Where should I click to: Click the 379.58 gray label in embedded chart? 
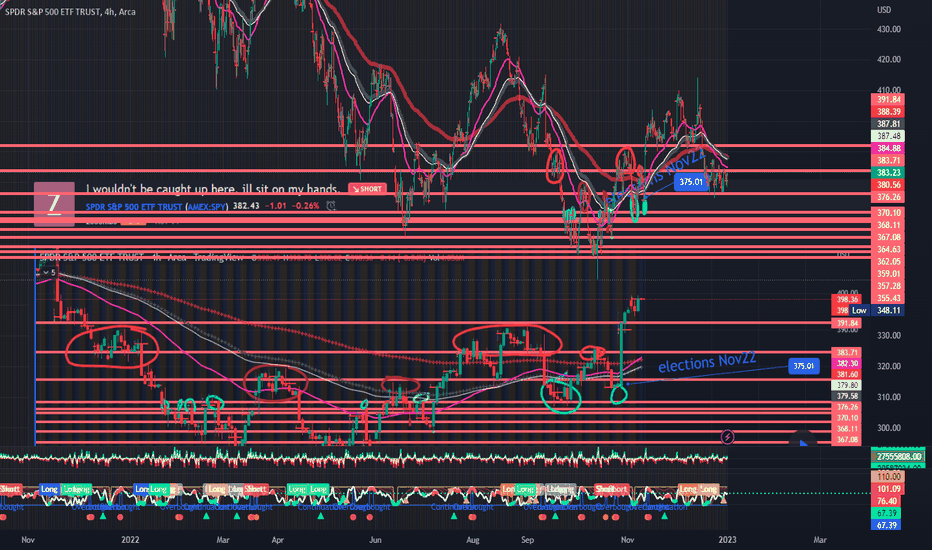pos(847,396)
